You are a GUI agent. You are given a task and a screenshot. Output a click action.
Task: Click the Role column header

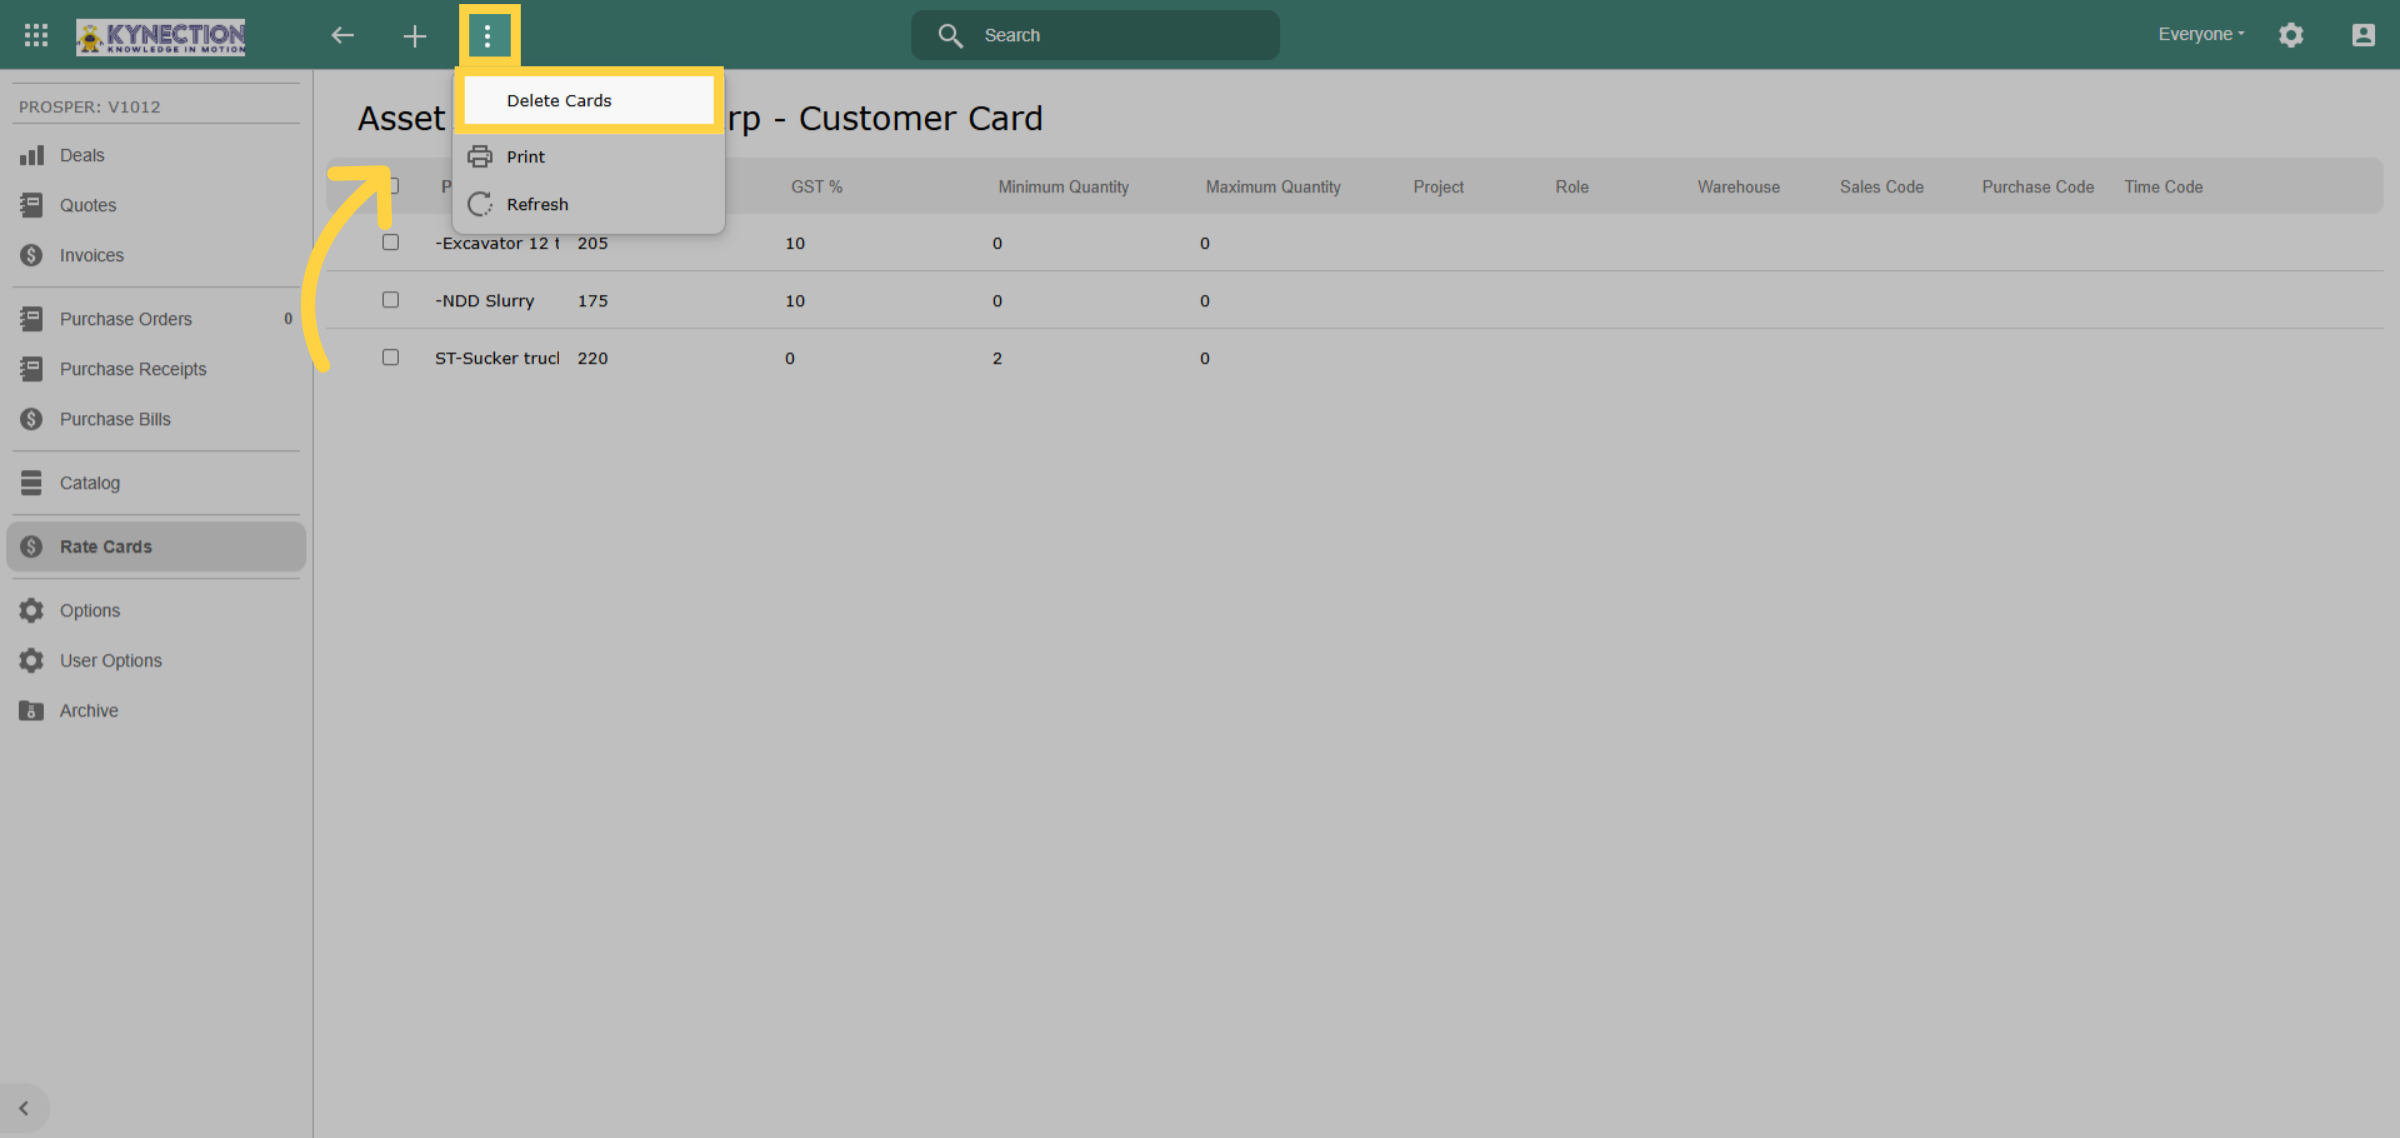[x=1572, y=187]
